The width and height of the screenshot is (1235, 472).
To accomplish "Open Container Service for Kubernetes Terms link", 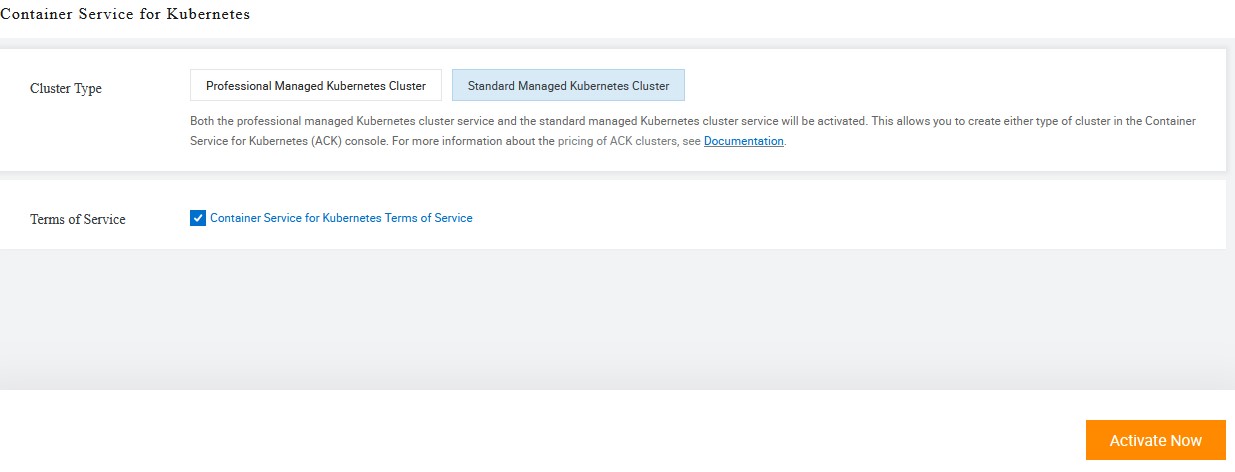I will coord(341,218).
